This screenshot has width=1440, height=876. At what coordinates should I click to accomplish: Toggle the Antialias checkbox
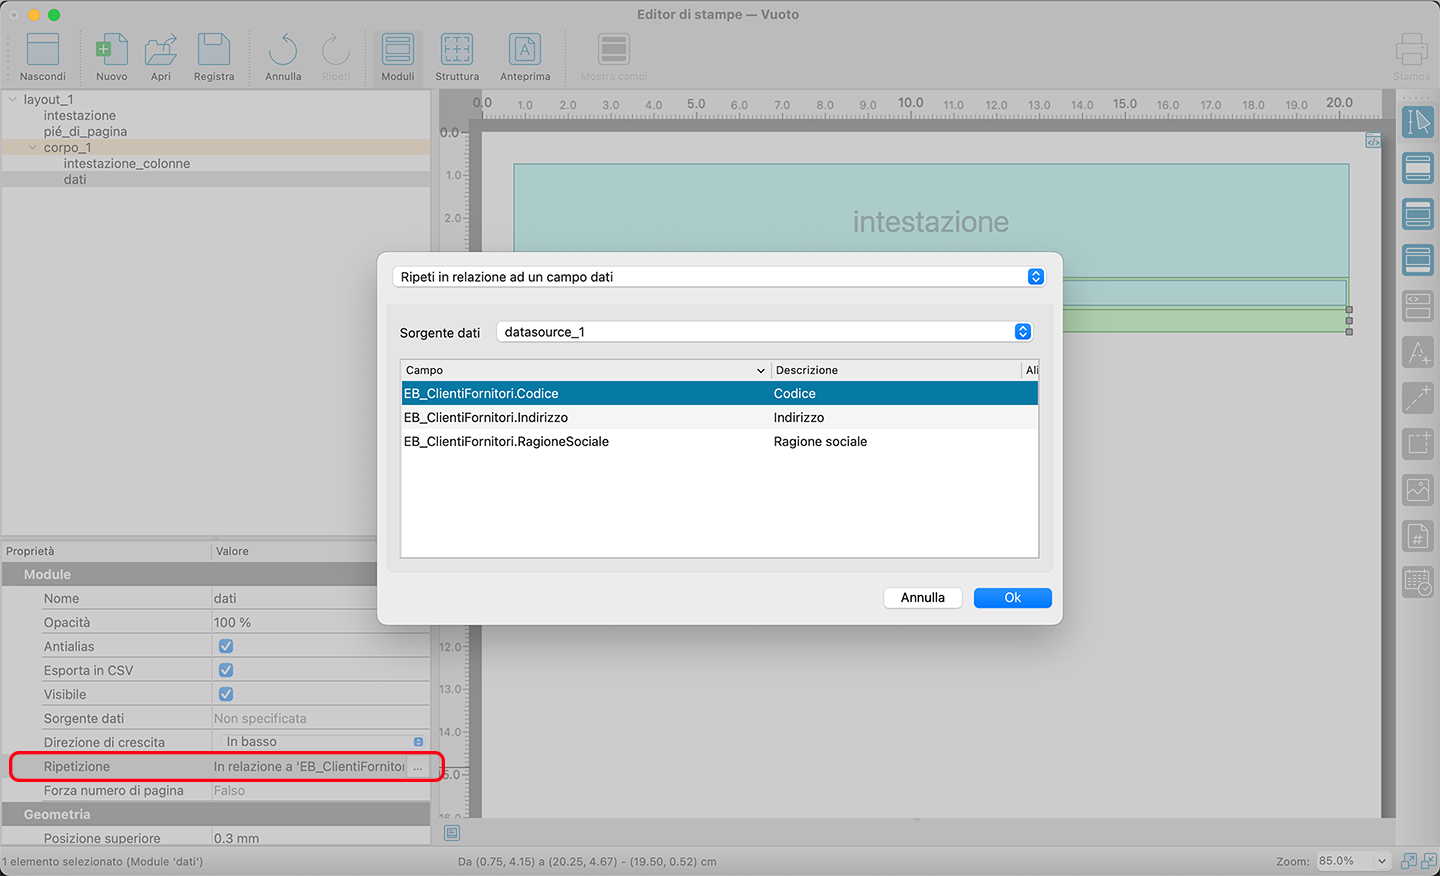[226, 646]
